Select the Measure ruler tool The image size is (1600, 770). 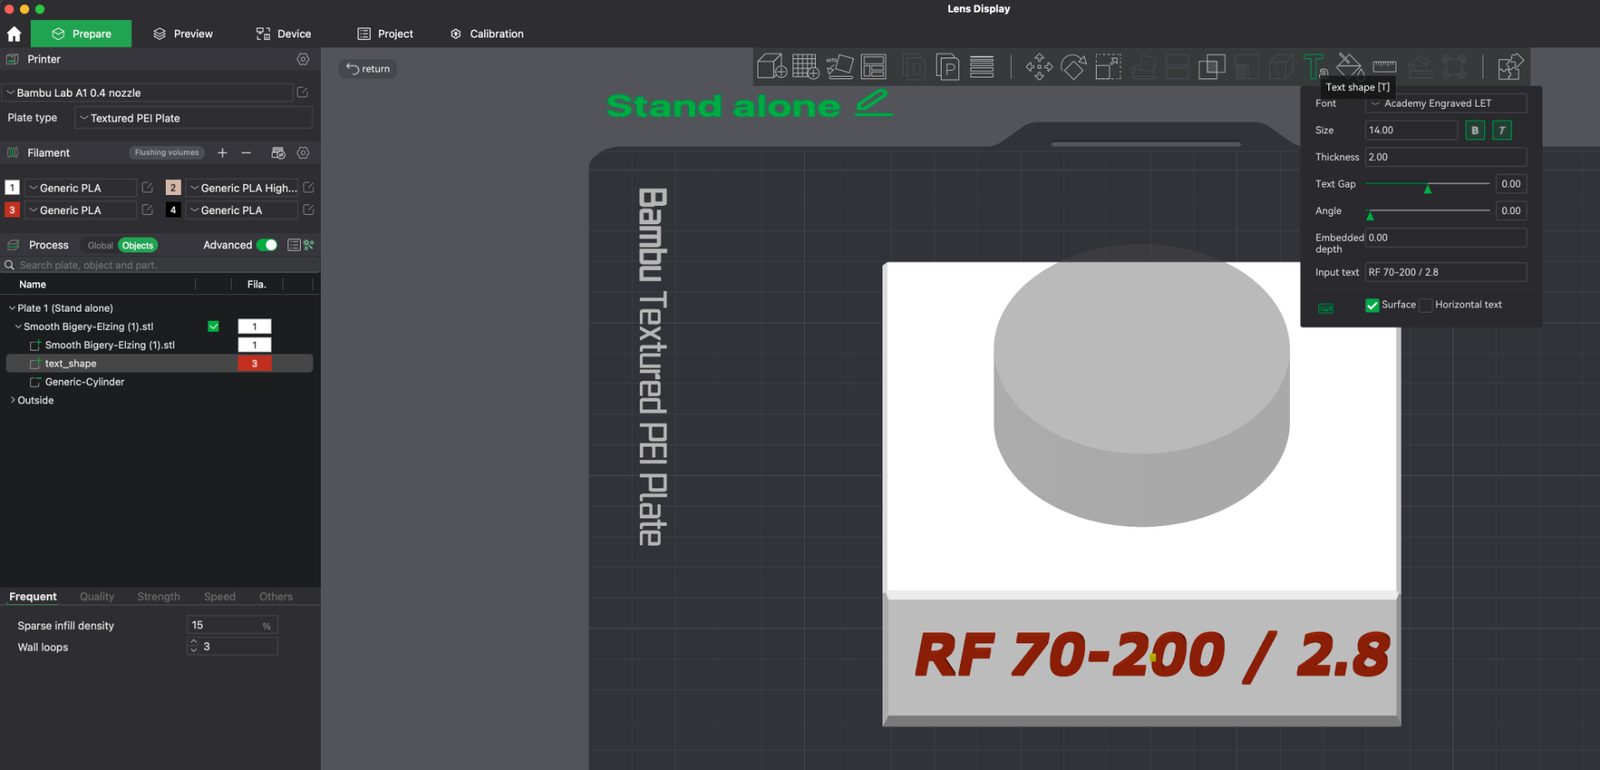1384,67
